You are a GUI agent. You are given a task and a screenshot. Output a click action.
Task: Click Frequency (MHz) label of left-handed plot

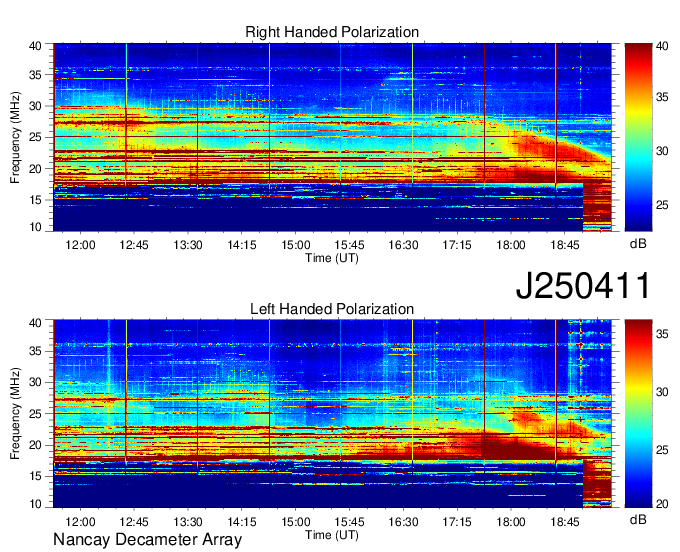pos(15,414)
